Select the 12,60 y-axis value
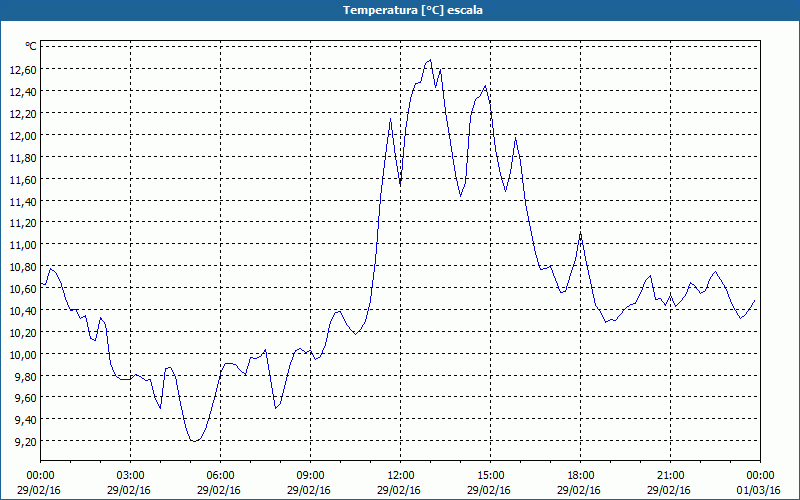The height and width of the screenshot is (500, 800). tap(23, 70)
